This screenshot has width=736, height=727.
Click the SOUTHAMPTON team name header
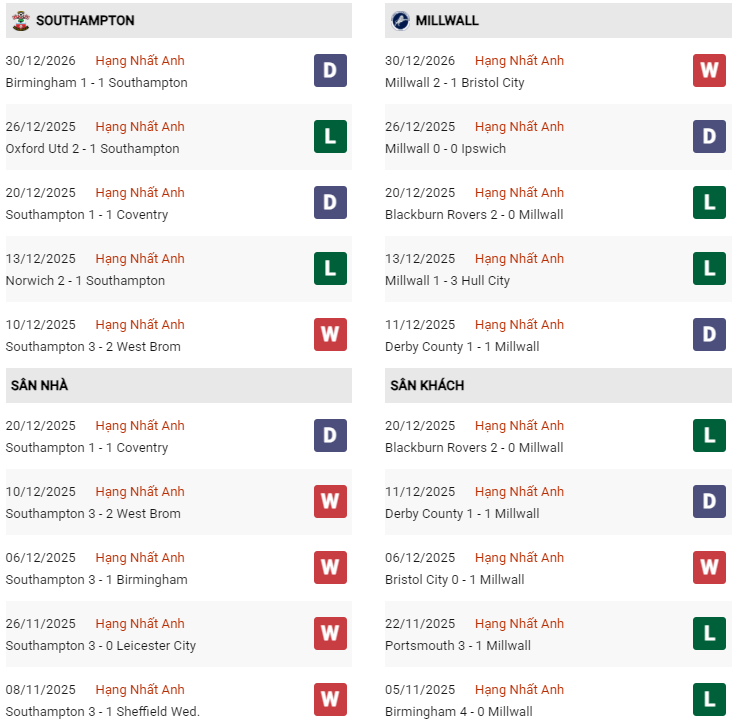click(x=85, y=20)
